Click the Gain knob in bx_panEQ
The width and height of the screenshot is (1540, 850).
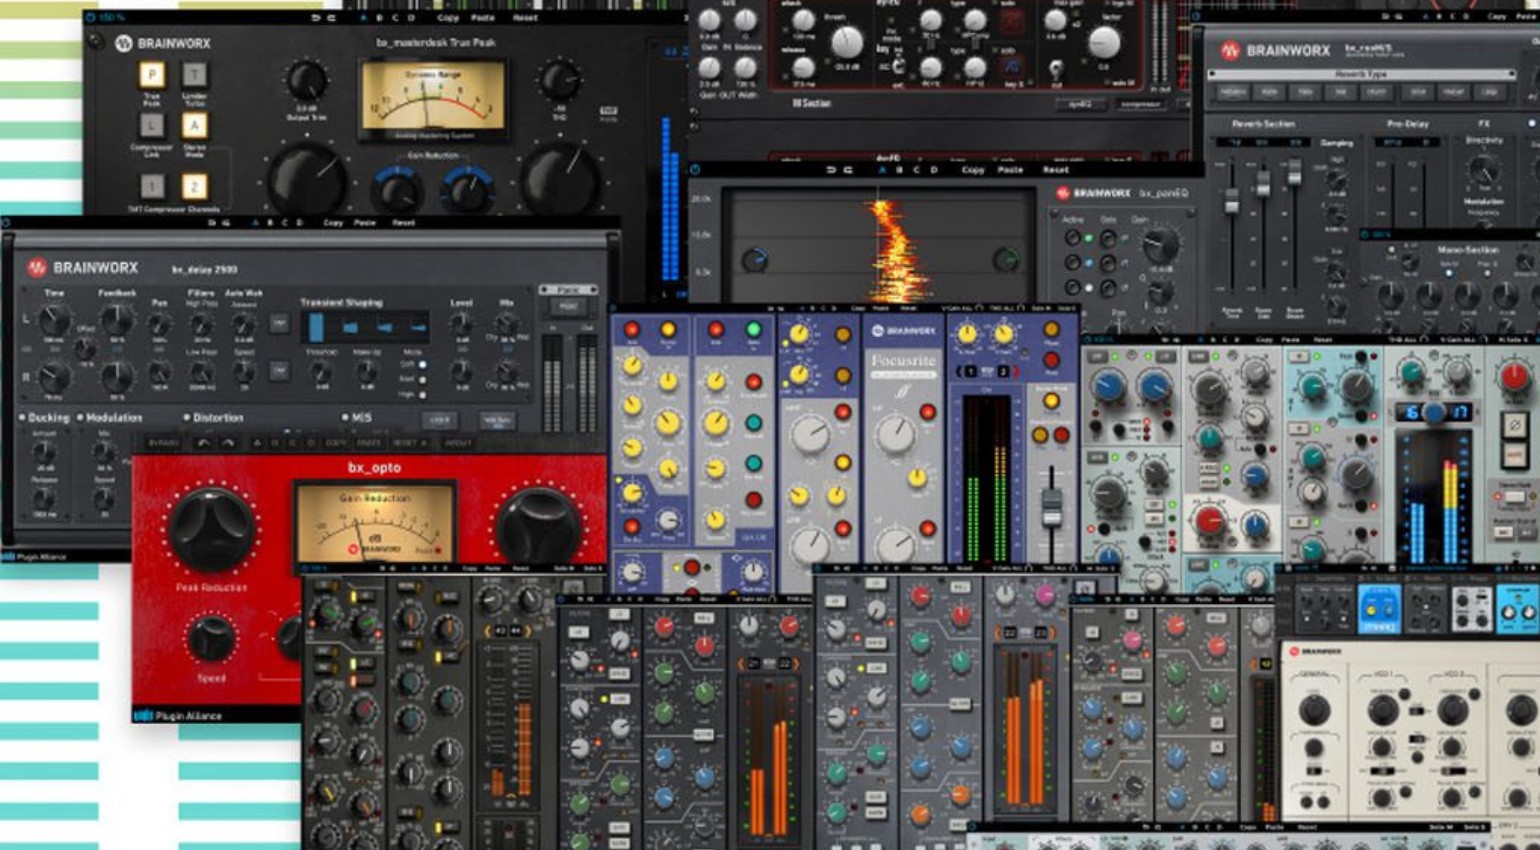[x=1160, y=244]
